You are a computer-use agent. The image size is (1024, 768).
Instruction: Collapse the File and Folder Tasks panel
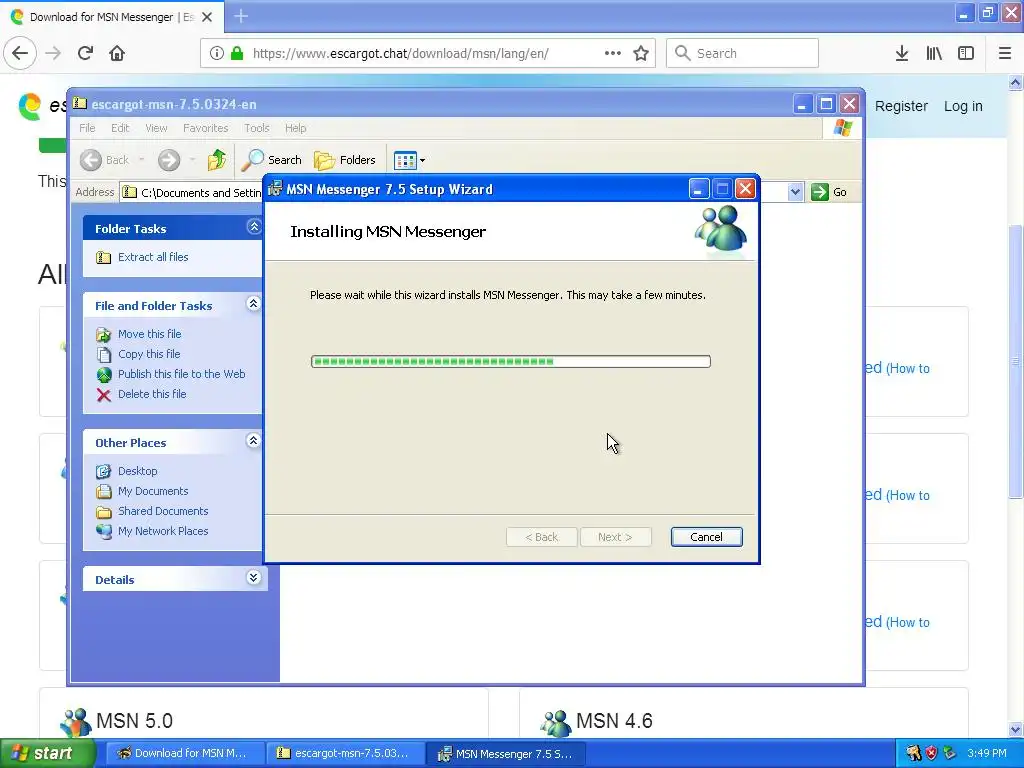(253, 304)
